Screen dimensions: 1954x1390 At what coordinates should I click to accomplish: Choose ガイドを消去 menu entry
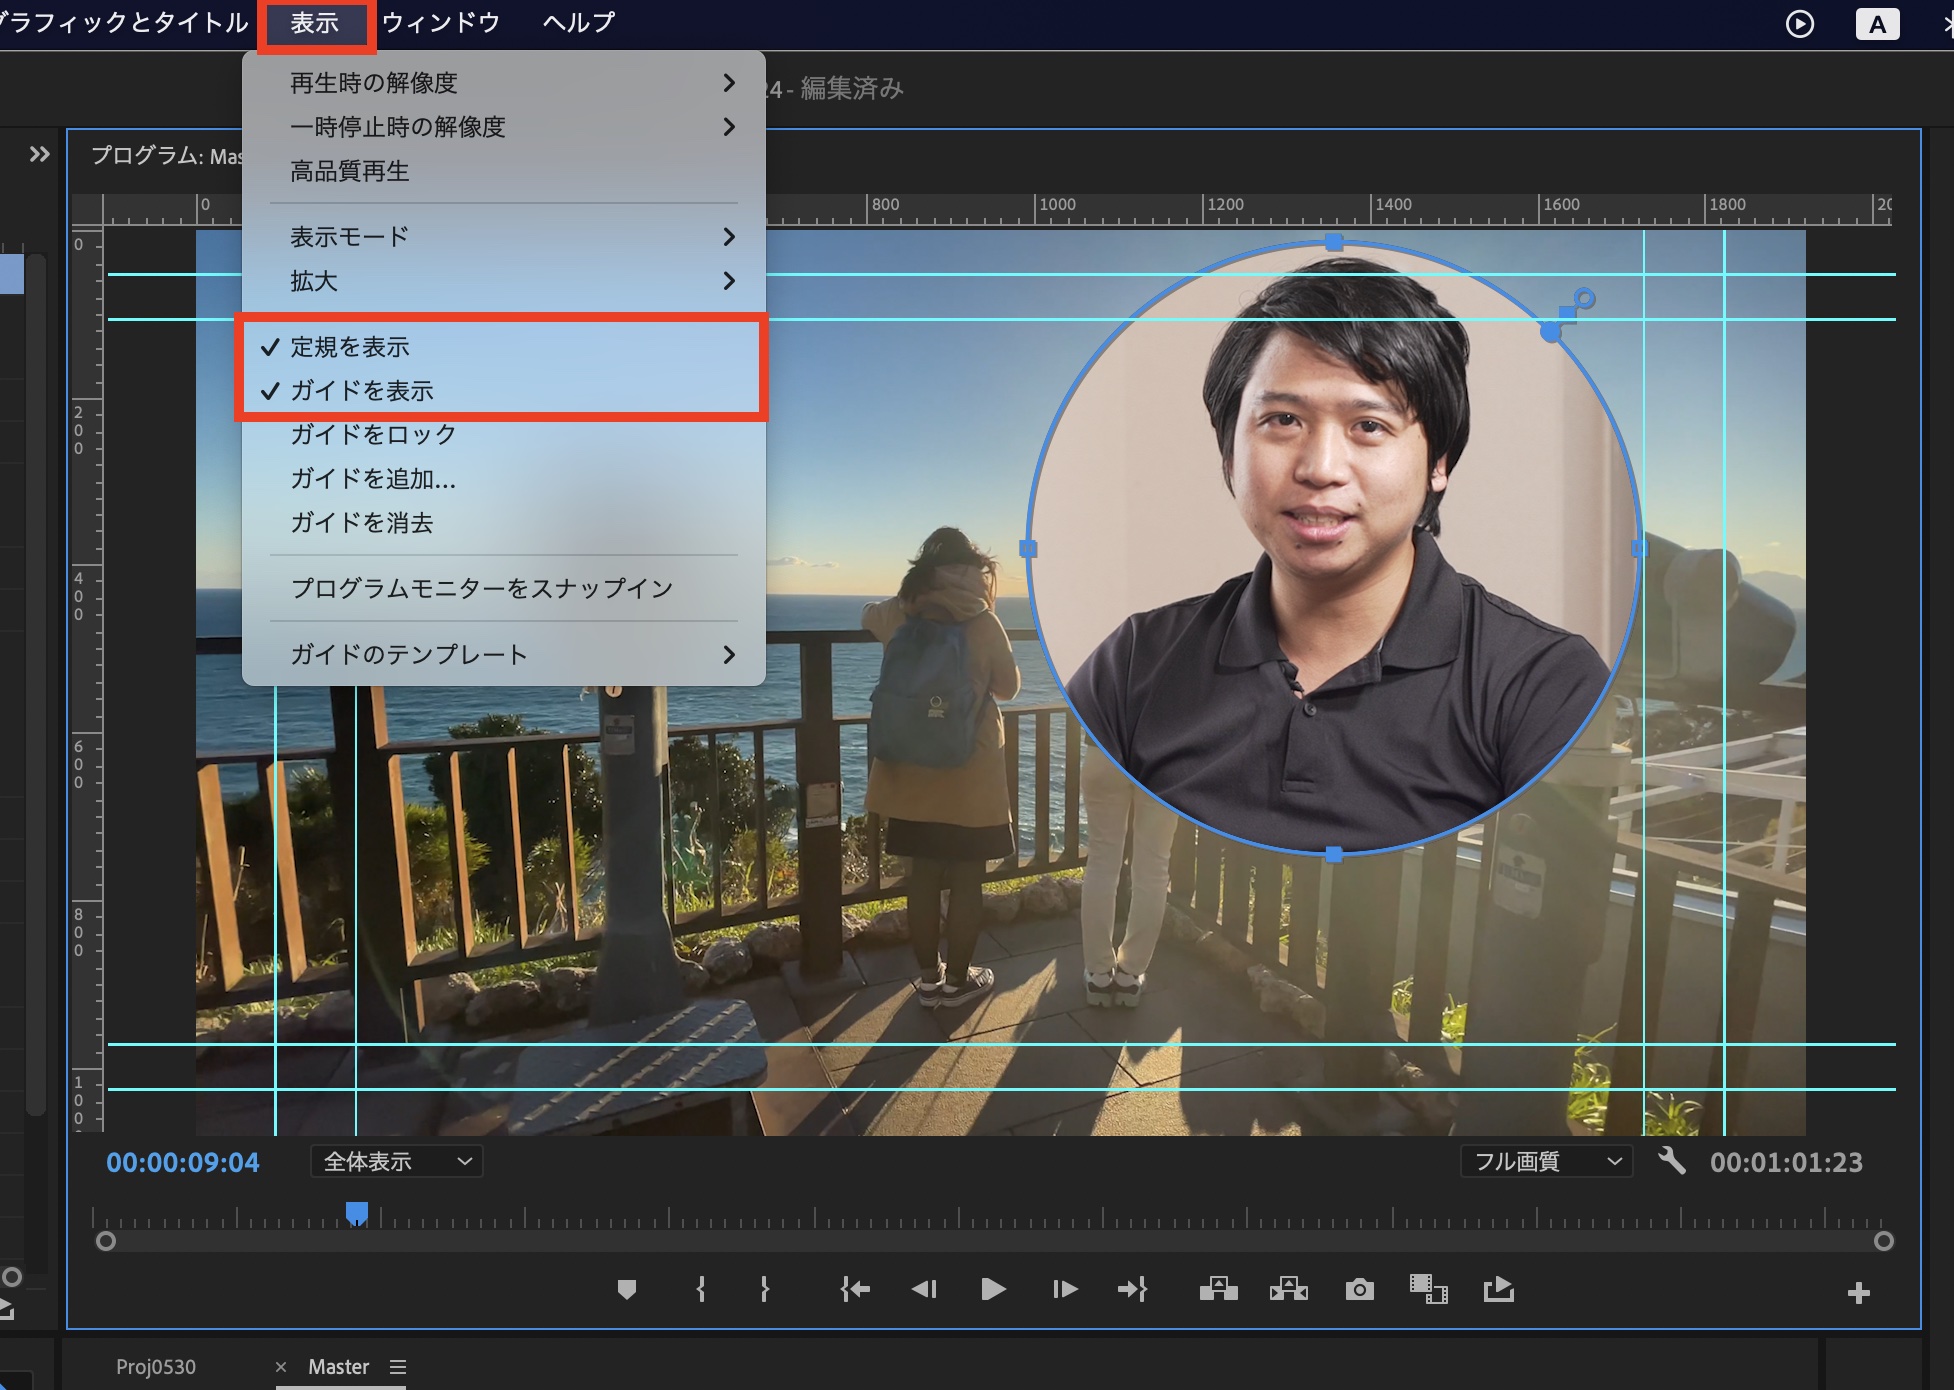pos(361,523)
